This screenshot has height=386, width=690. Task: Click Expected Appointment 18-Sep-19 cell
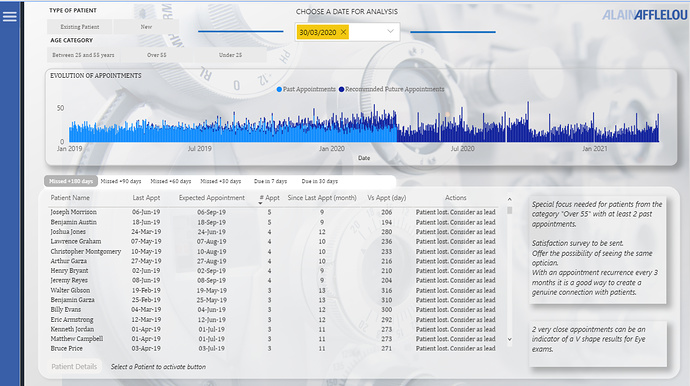click(212, 222)
